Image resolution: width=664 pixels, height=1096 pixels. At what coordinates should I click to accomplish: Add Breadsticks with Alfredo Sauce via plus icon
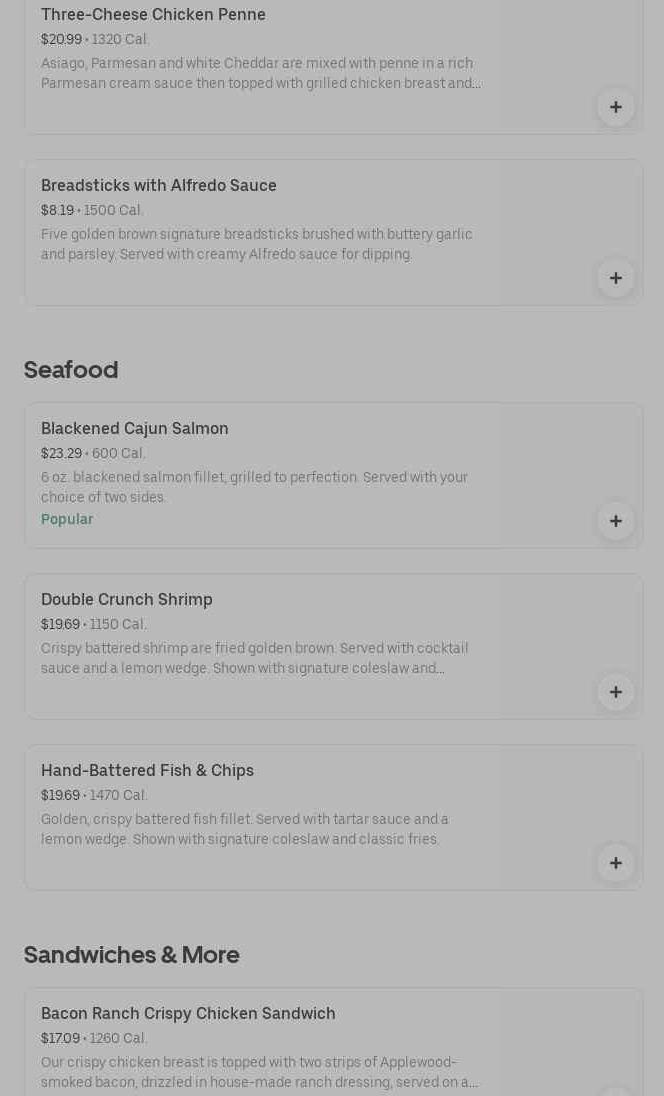pyautogui.click(x=615, y=278)
